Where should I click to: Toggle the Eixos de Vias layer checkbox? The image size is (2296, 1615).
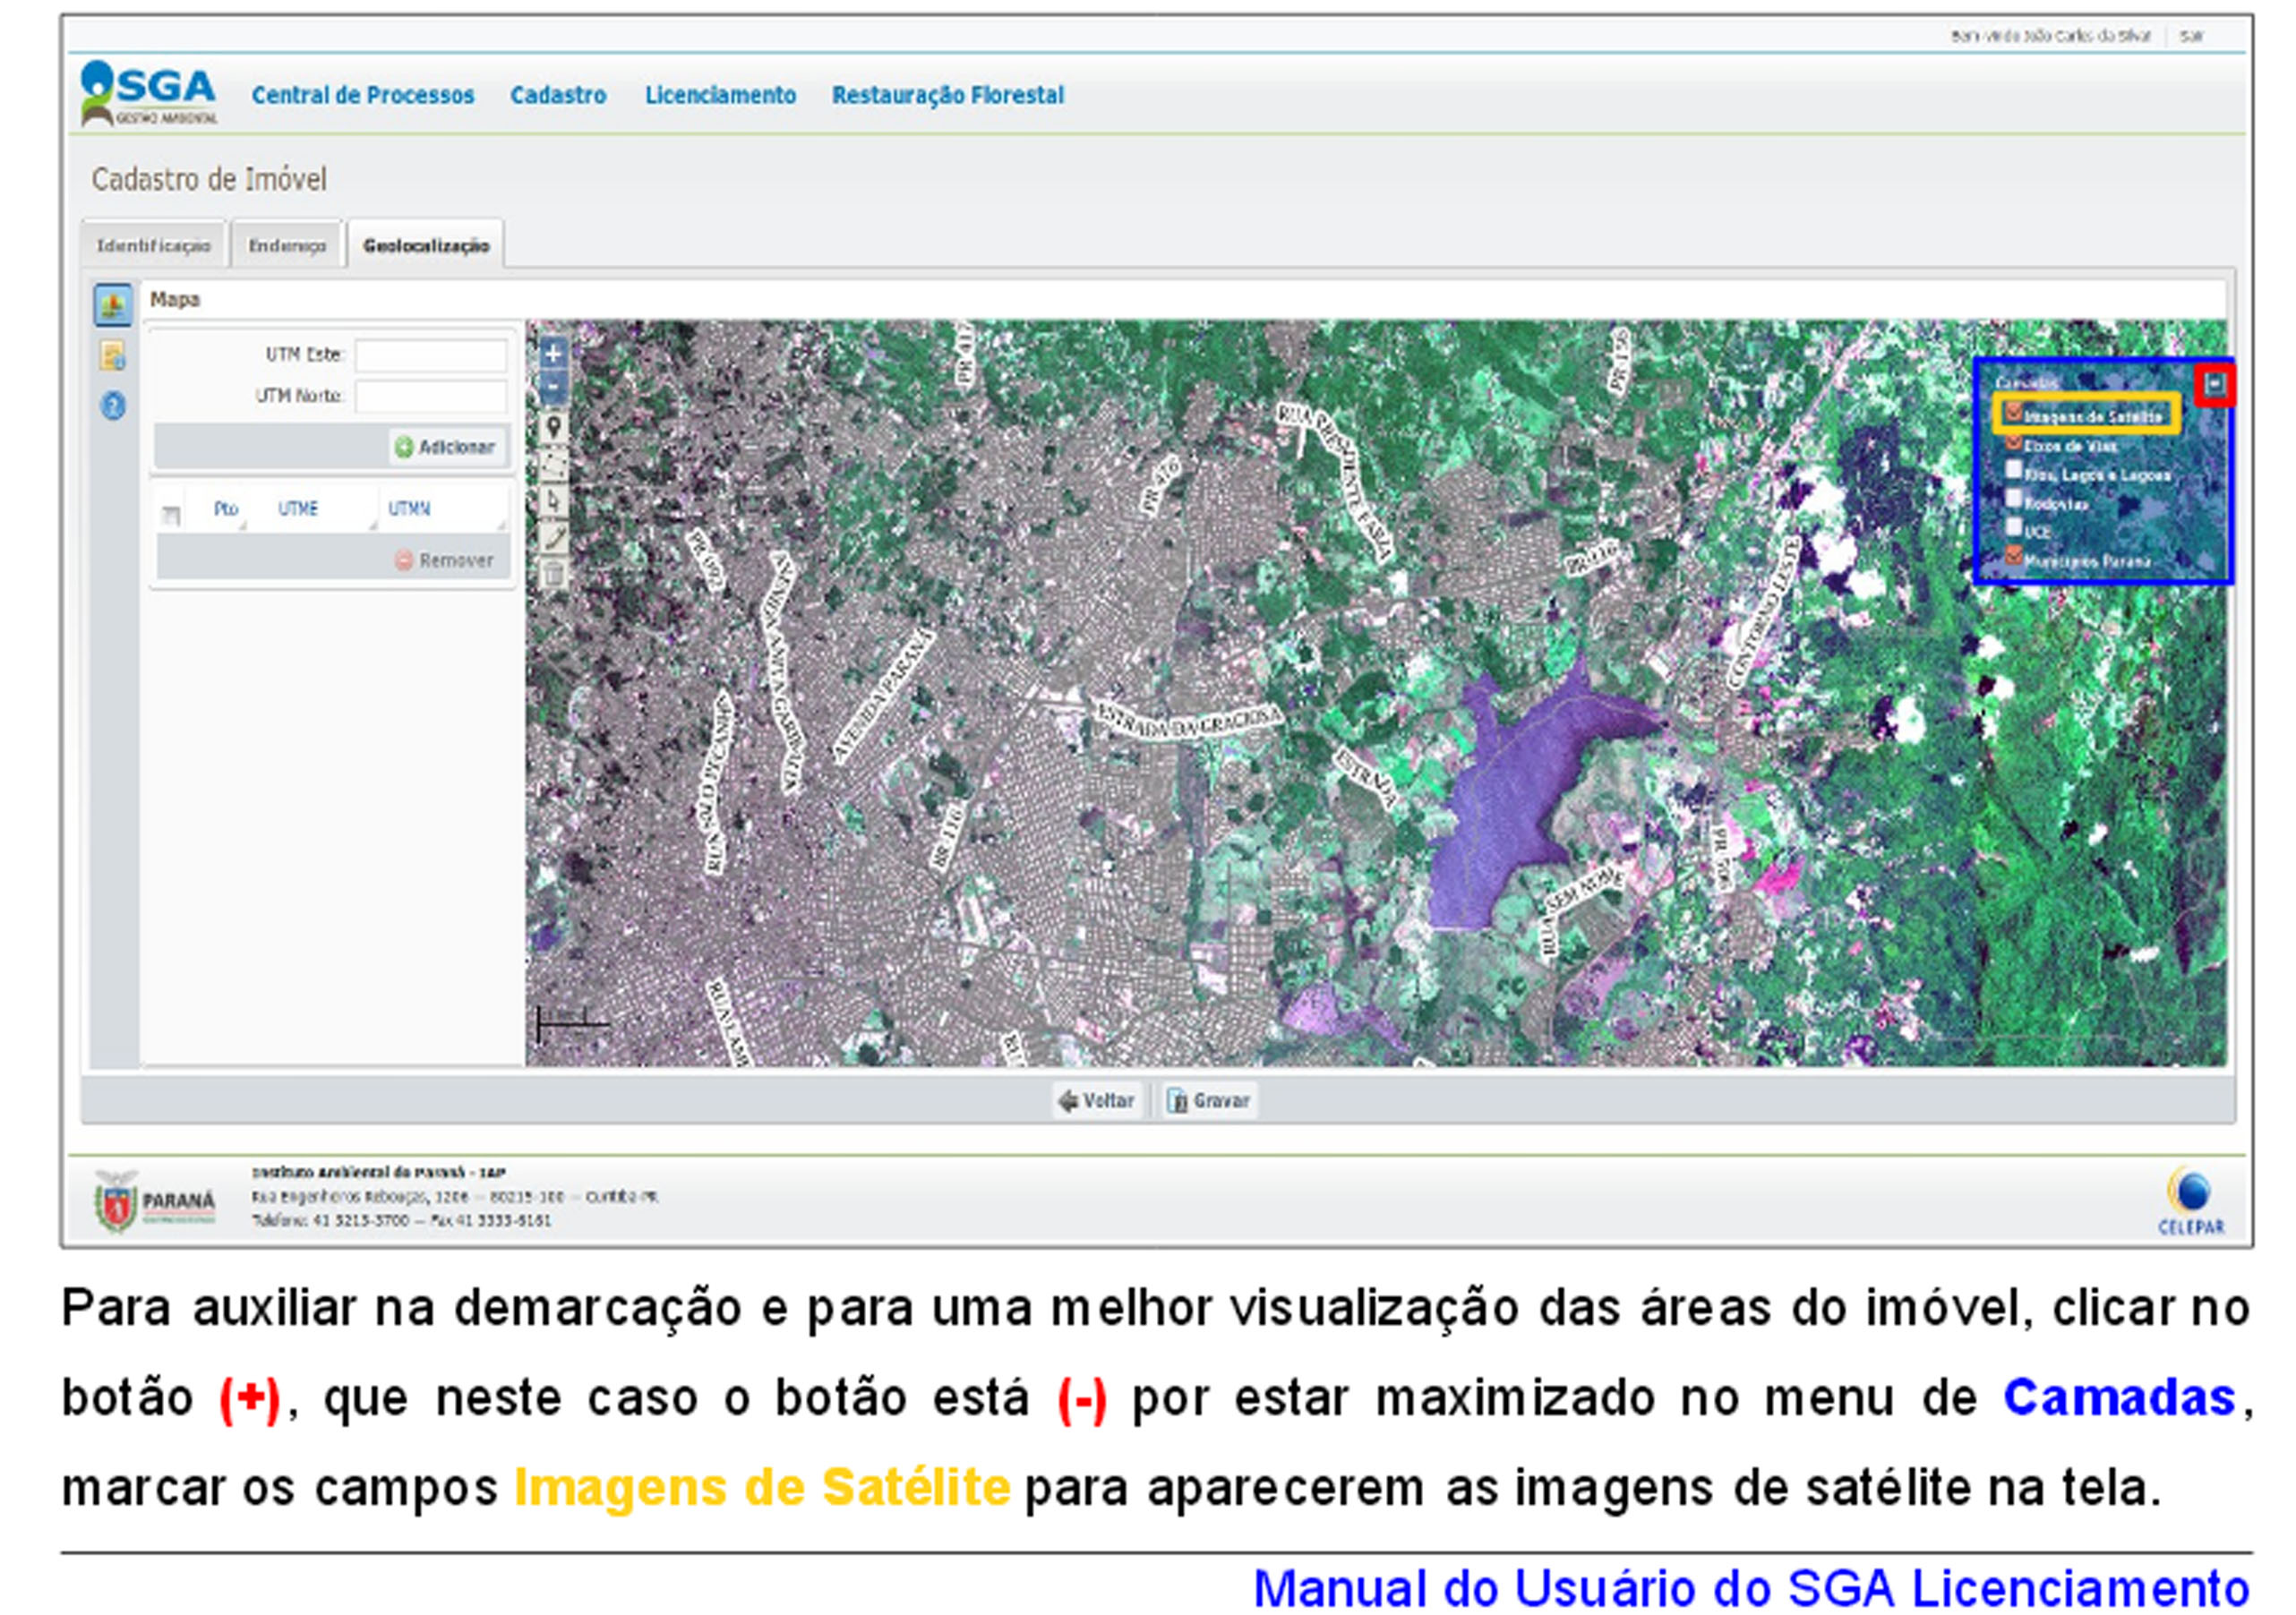2013,442
